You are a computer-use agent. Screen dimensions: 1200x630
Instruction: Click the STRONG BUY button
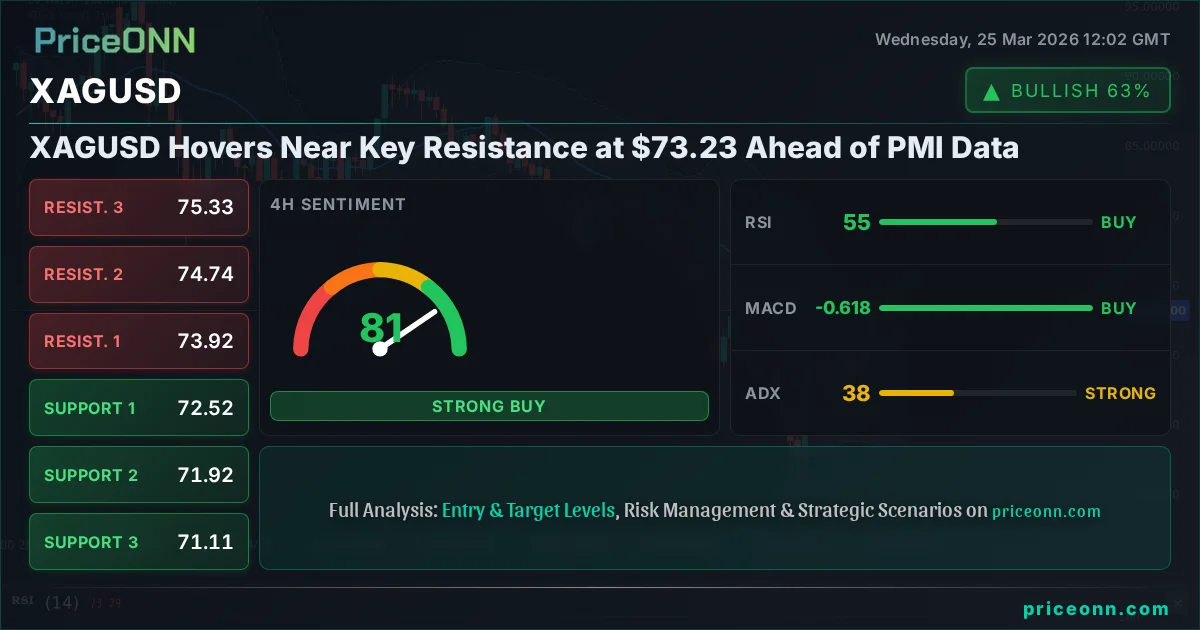point(489,406)
